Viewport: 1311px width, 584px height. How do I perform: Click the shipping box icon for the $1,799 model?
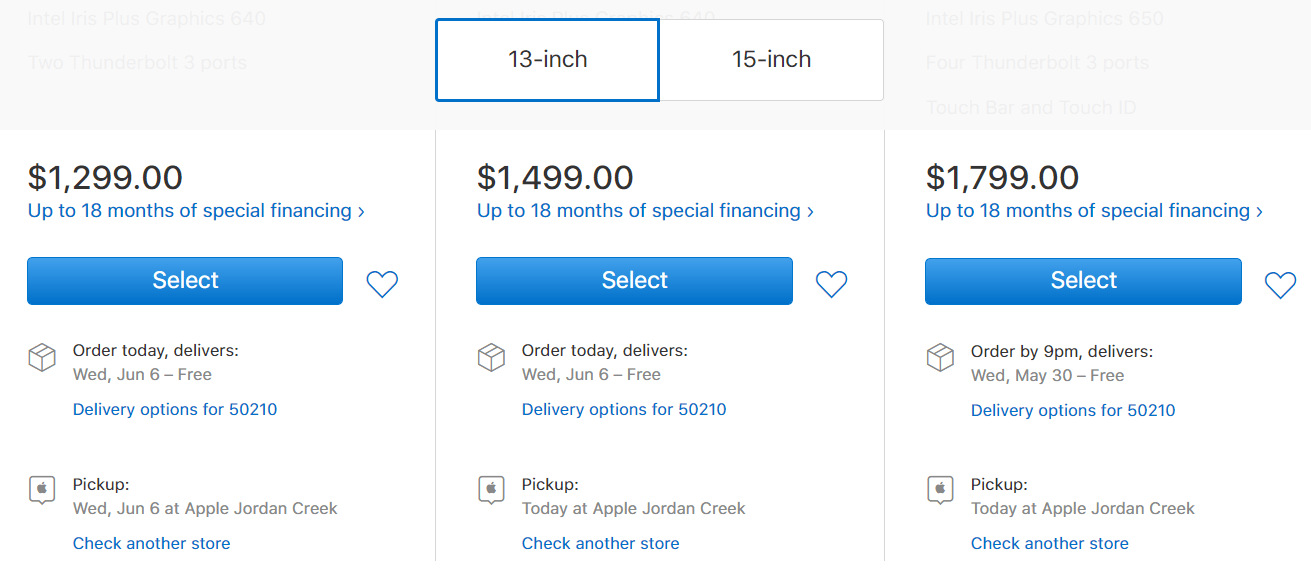pos(940,356)
